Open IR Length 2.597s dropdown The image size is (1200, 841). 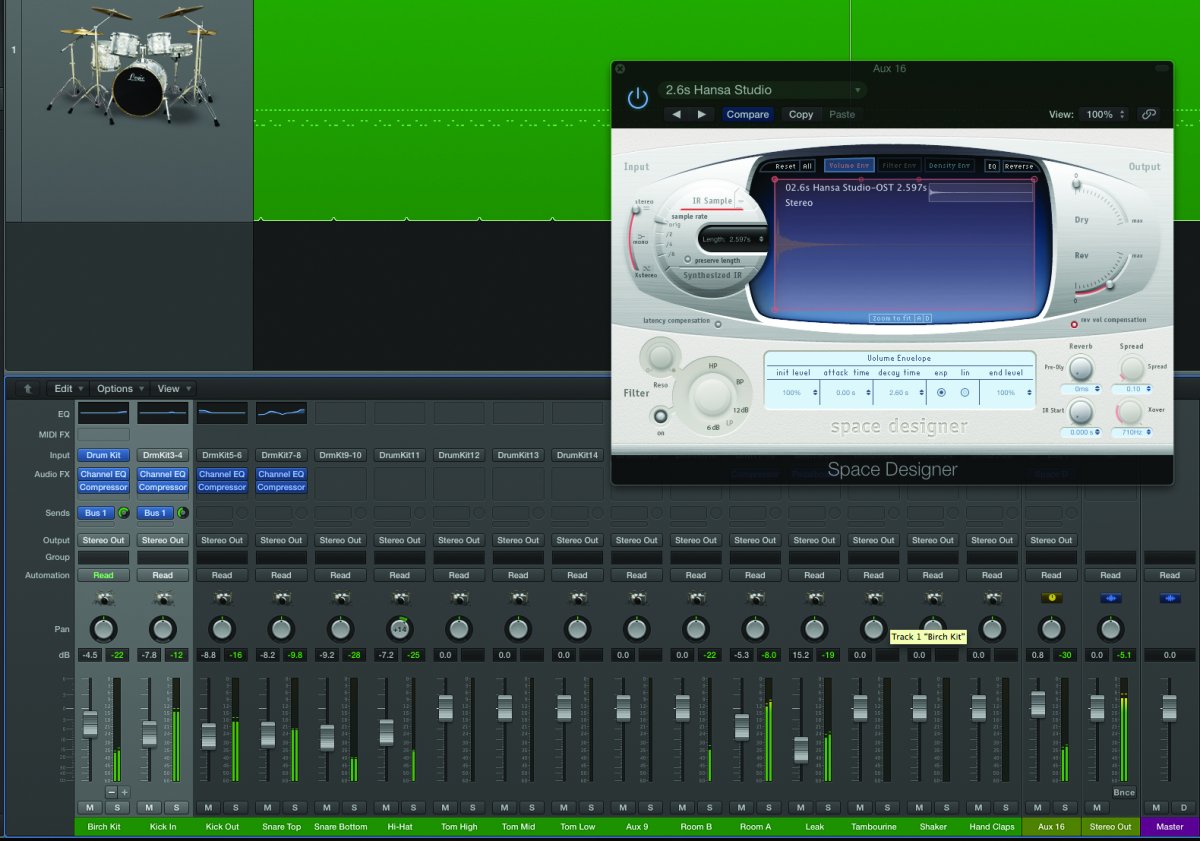[x=732, y=239]
